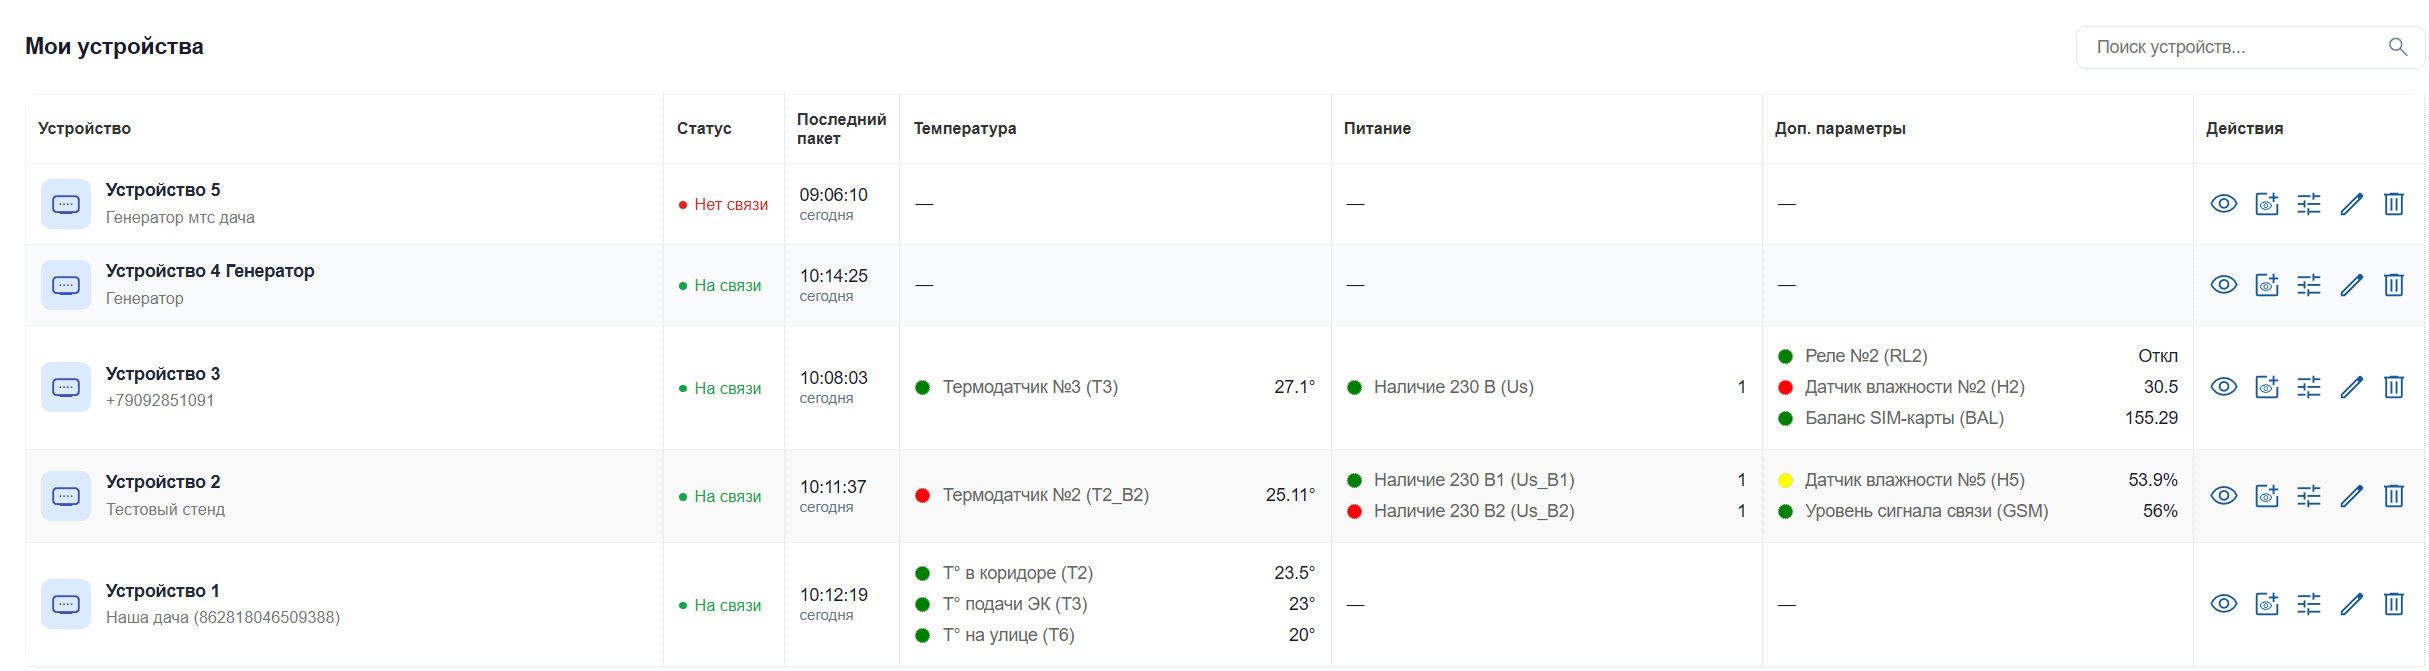Click the device icon next to Устройство 1

pyautogui.click(x=66, y=604)
